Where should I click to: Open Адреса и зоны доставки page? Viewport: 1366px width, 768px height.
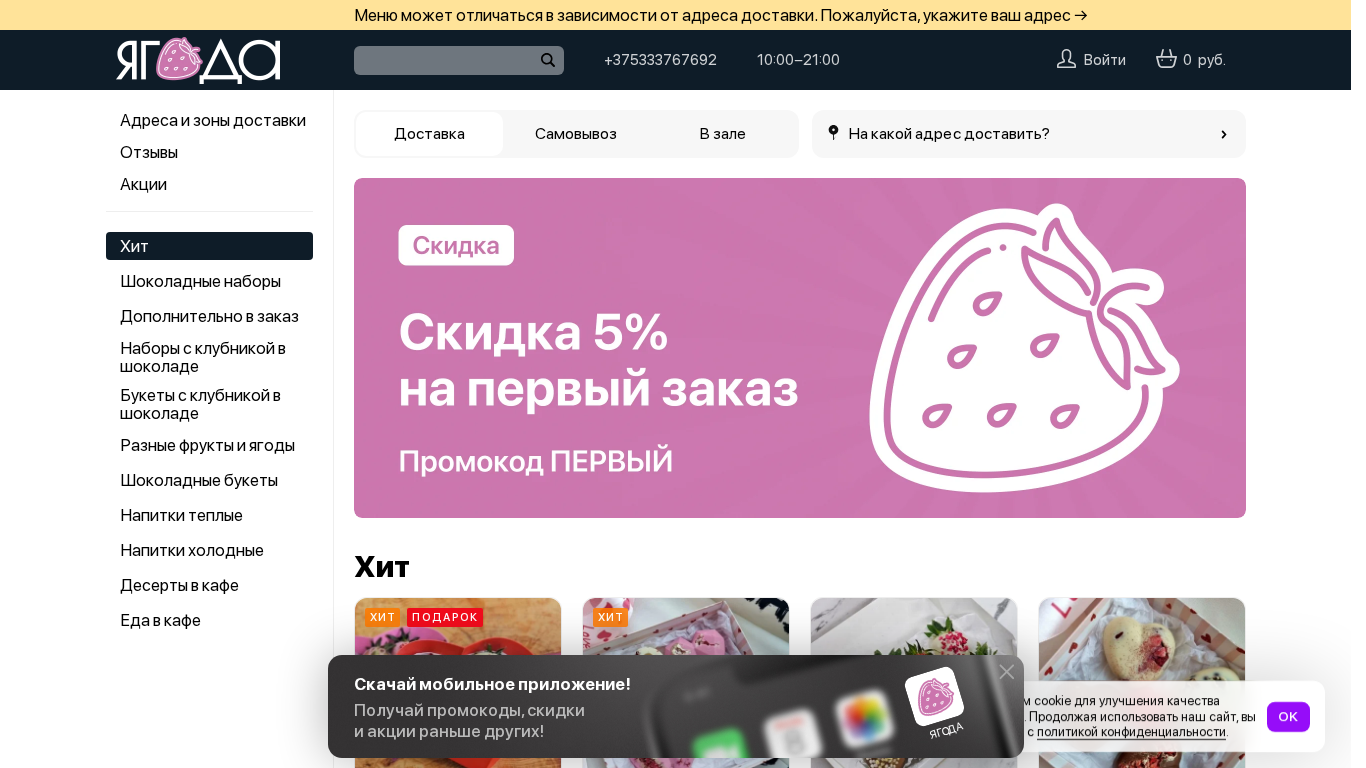pyautogui.click(x=213, y=120)
